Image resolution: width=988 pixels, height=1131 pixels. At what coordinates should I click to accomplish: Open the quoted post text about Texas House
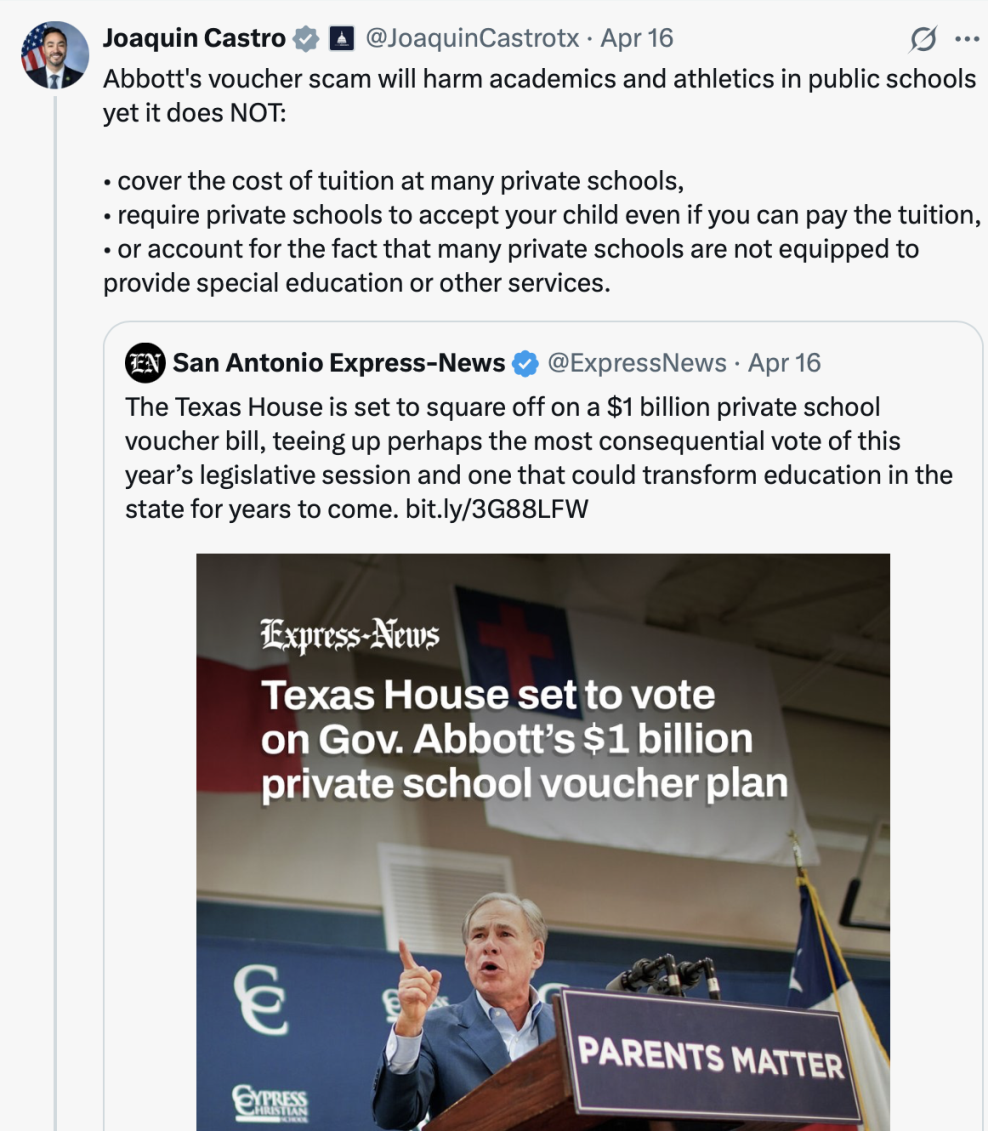point(538,441)
